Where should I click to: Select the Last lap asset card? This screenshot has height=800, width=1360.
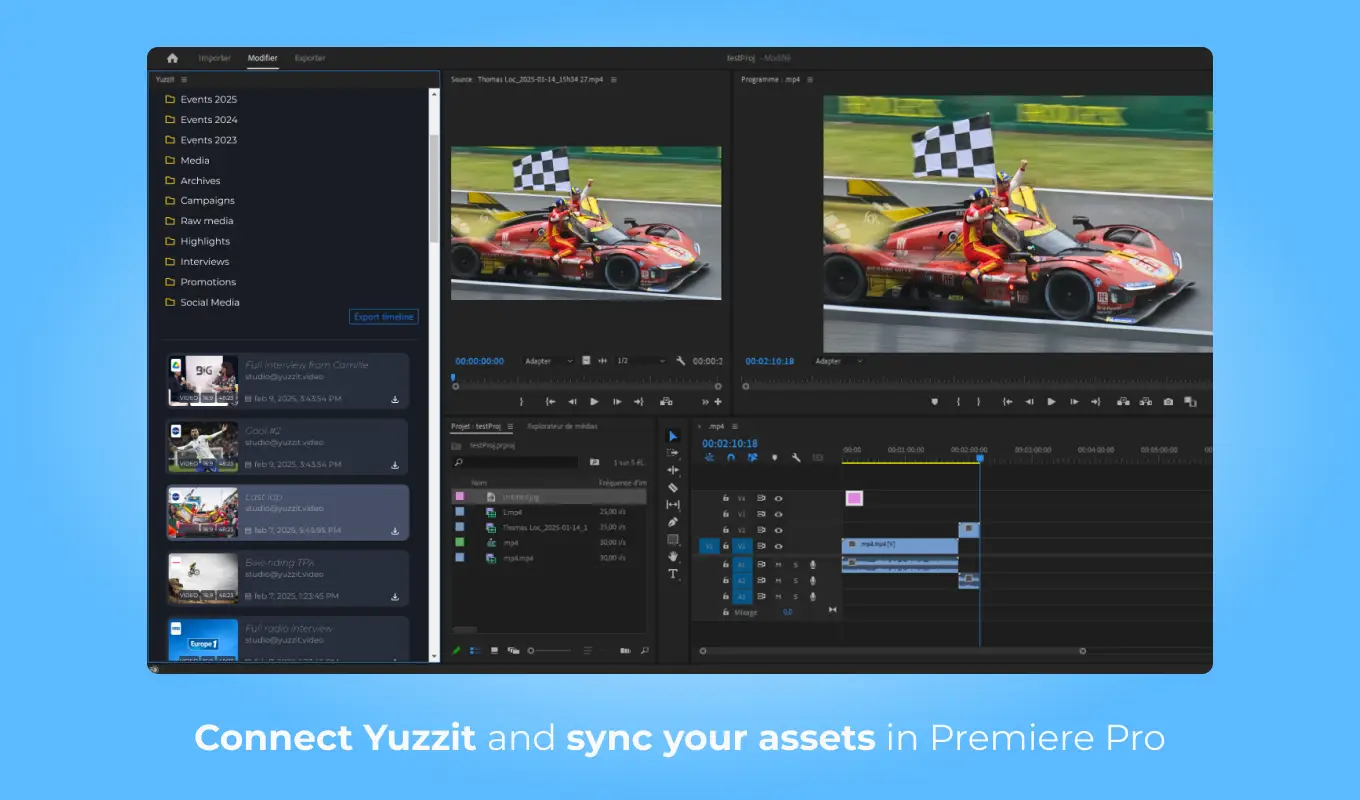[x=288, y=513]
